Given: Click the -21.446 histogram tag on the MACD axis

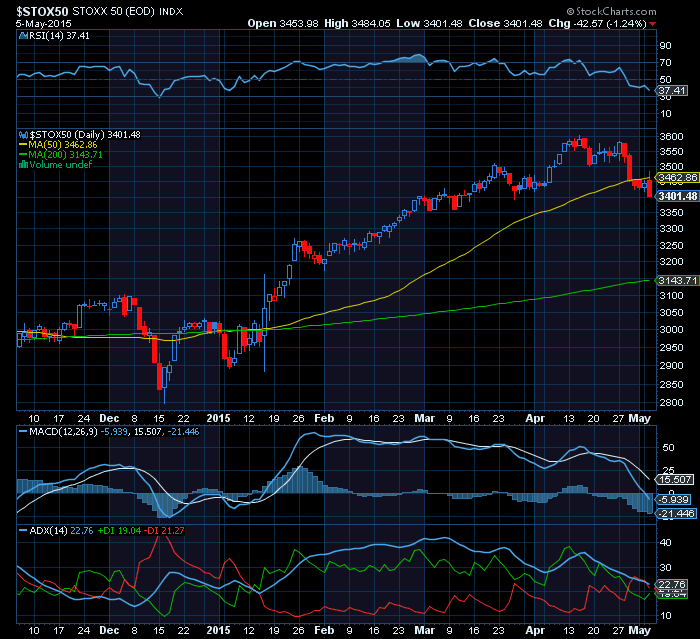Looking at the screenshot, I should 676,514.
